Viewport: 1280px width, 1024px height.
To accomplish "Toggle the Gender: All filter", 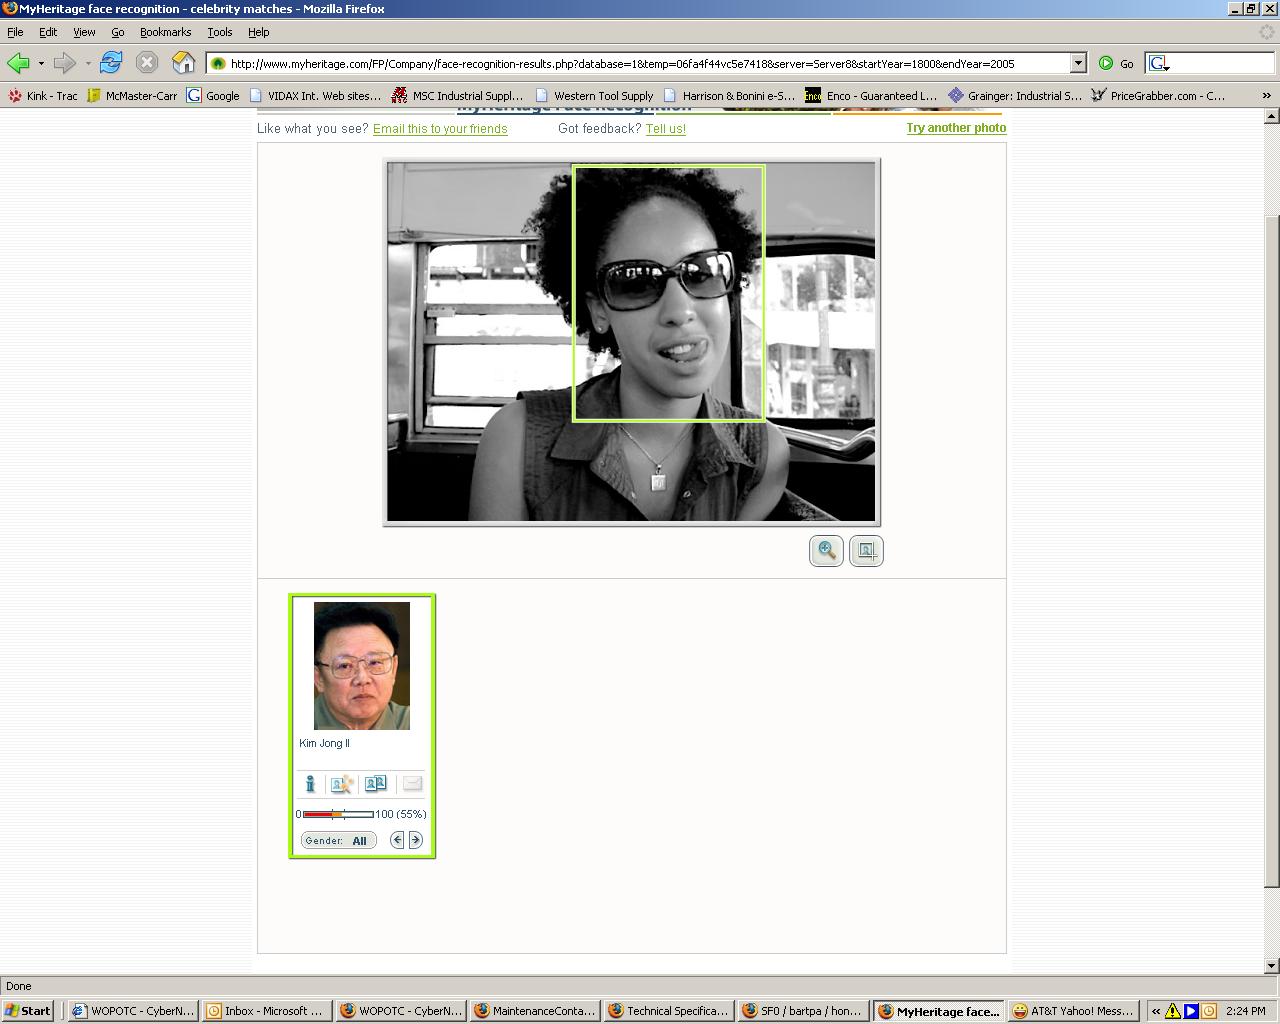I will [x=338, y=840].
